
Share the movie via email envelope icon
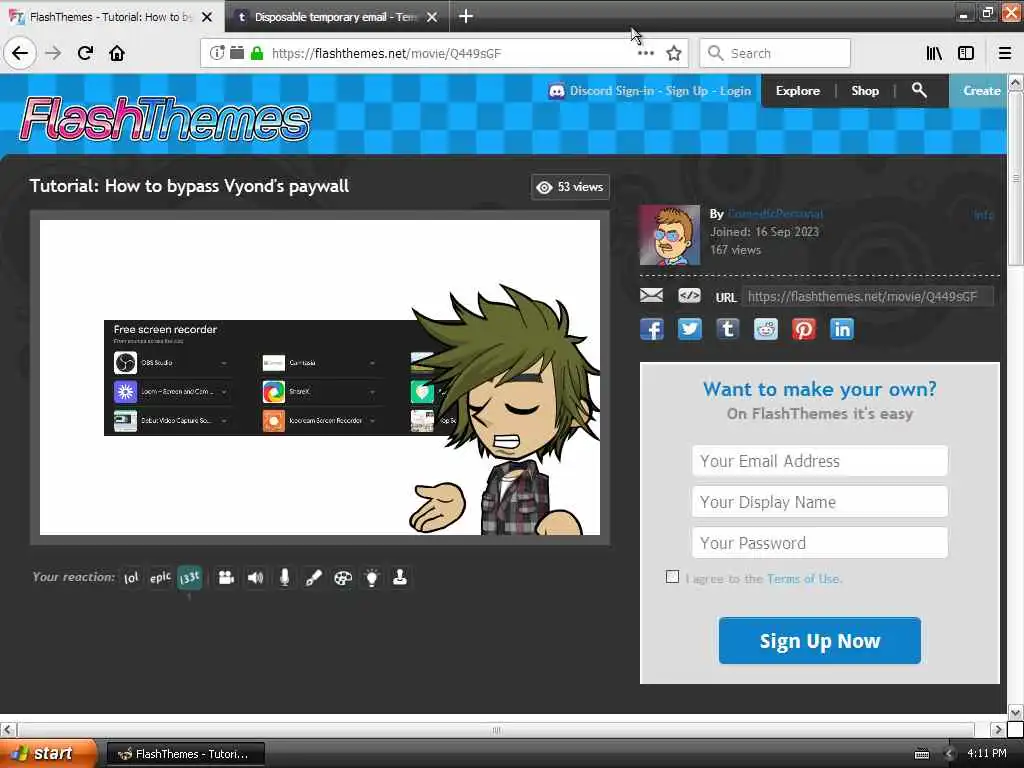click(x=651, y=296)
